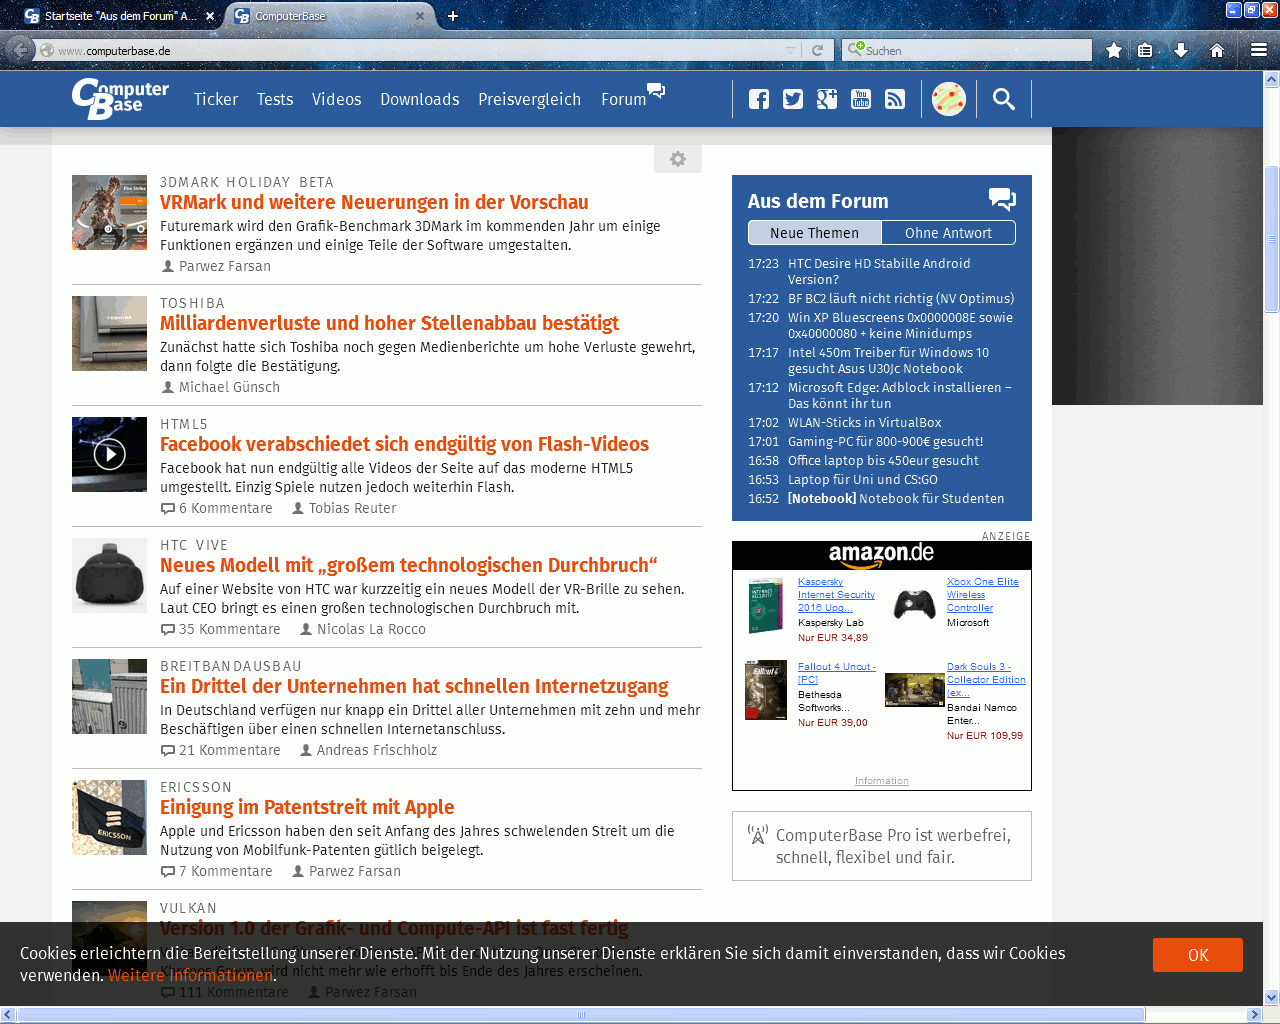Image resolution: width=1280 pixels, height=1024 pixels.
Task: Open ComputerBase Pro werbefrei box
Action: pos(882,846)
